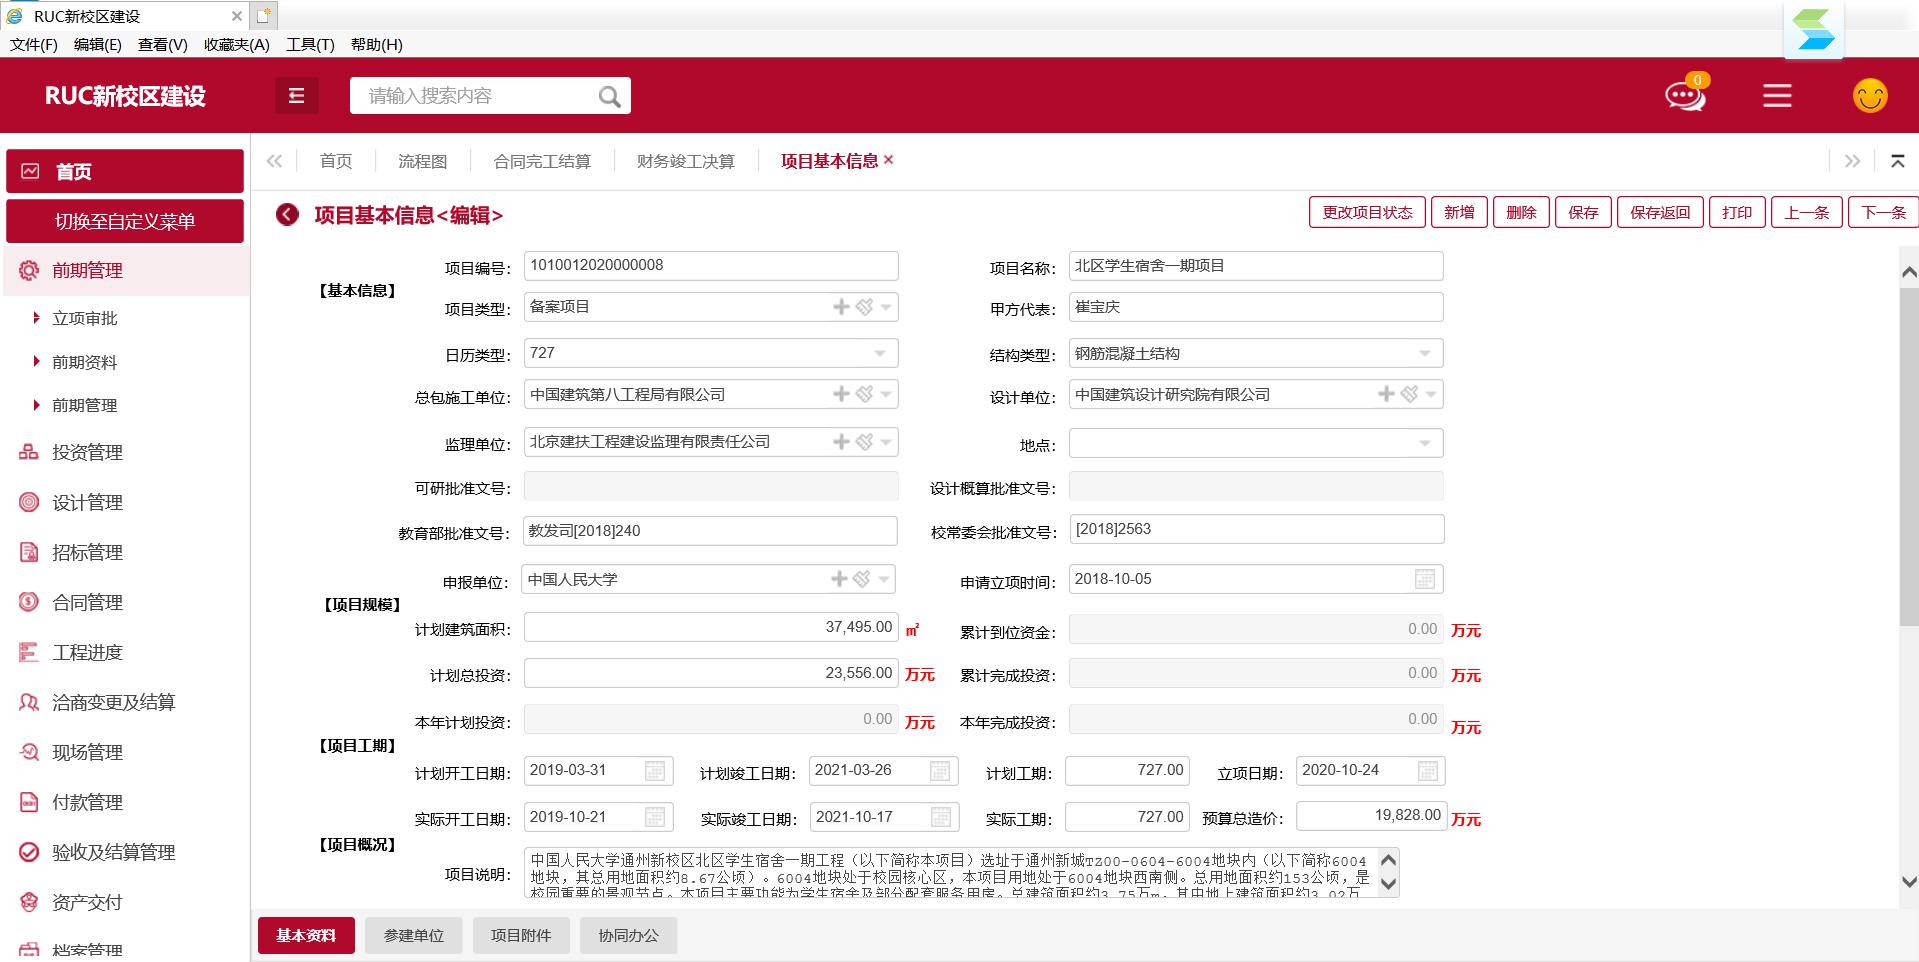Open calendar picker for 计划开工日期

click(x=655, y=770)
